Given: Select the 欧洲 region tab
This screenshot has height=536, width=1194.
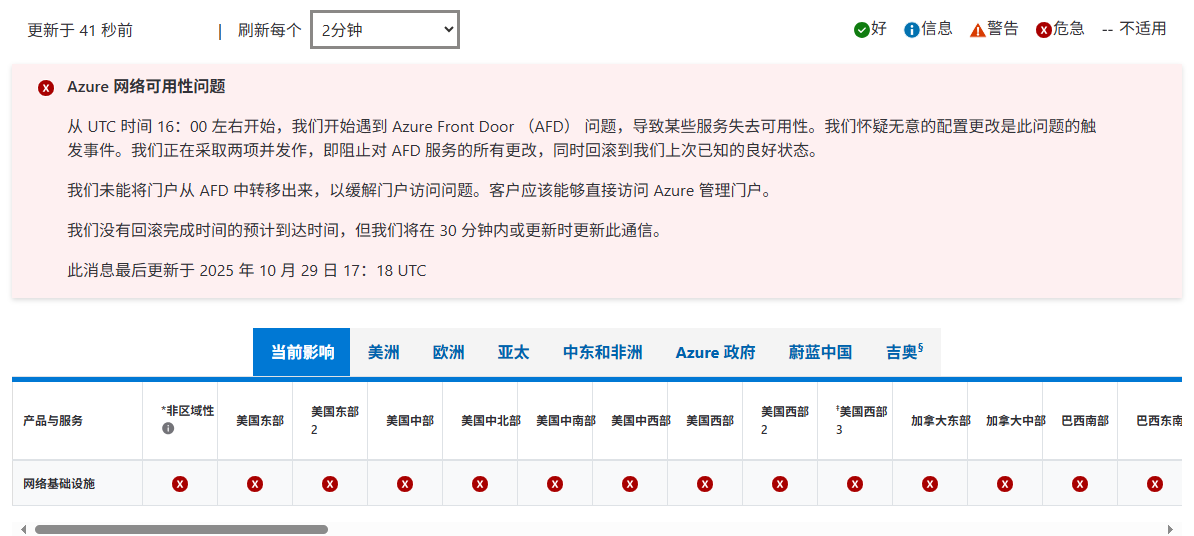Looking at the screenshot, I should [448, 352].
